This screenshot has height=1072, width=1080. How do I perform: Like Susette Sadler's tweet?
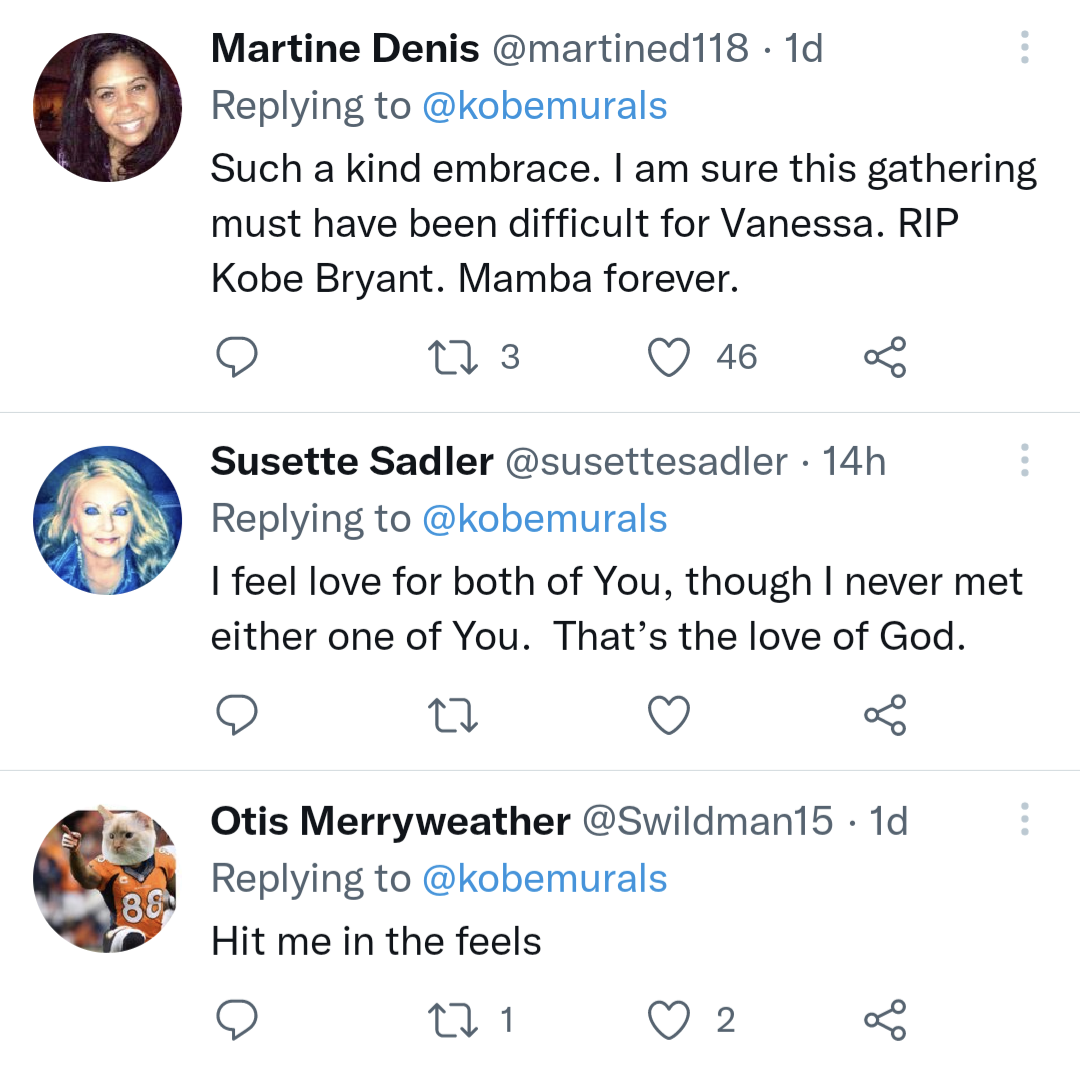[x=670, y=715]
